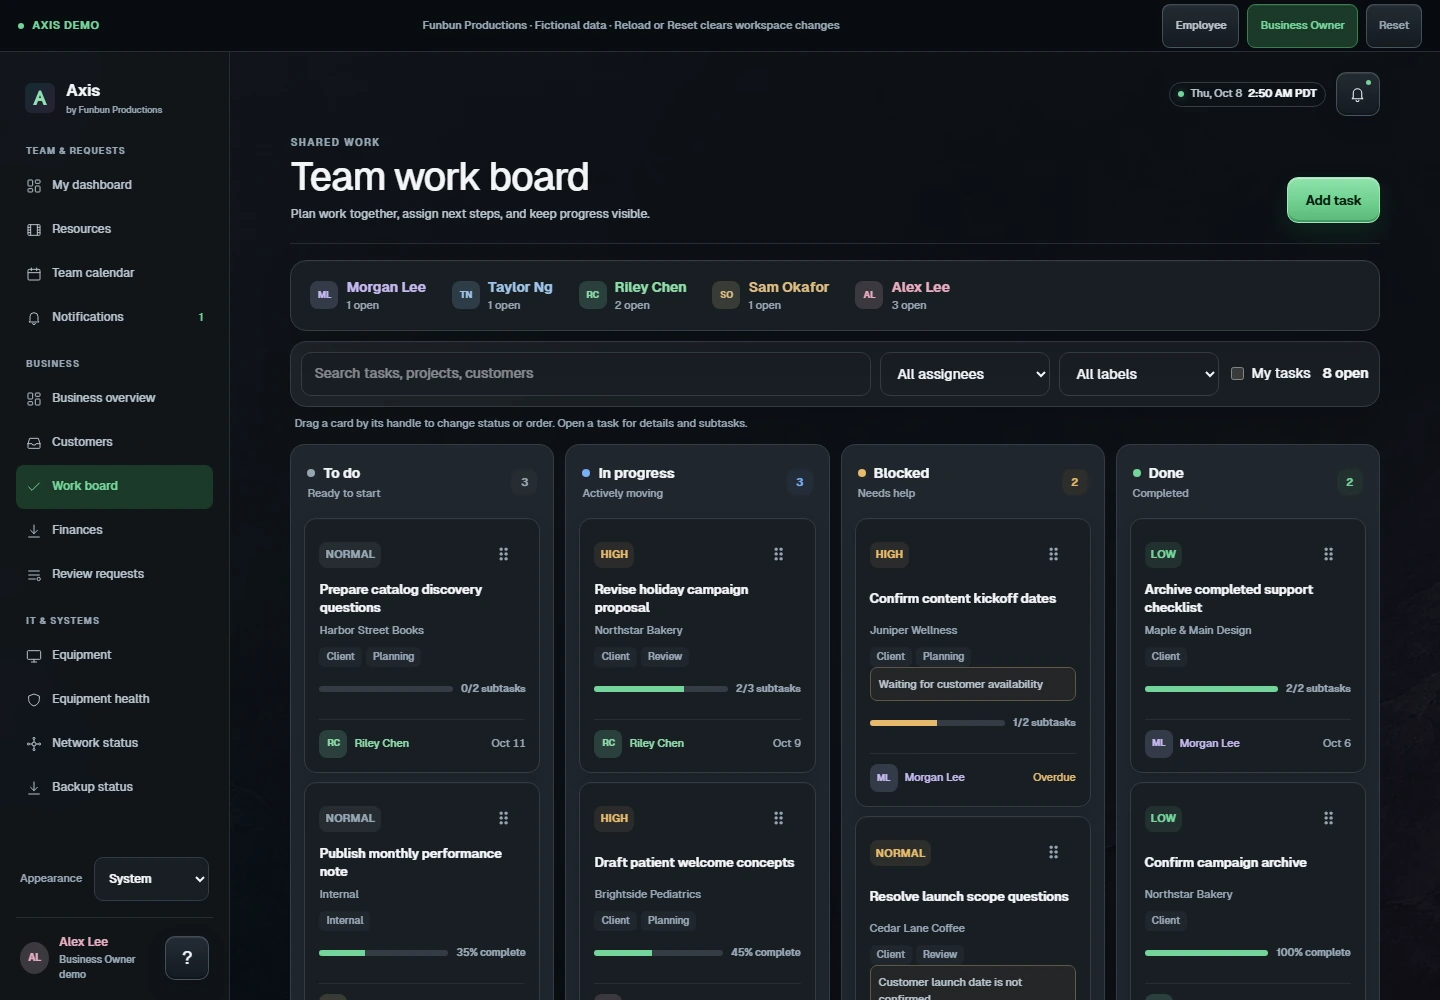Click the Axis logo icon
The image size is (1440, 1000).
point(40,98)
